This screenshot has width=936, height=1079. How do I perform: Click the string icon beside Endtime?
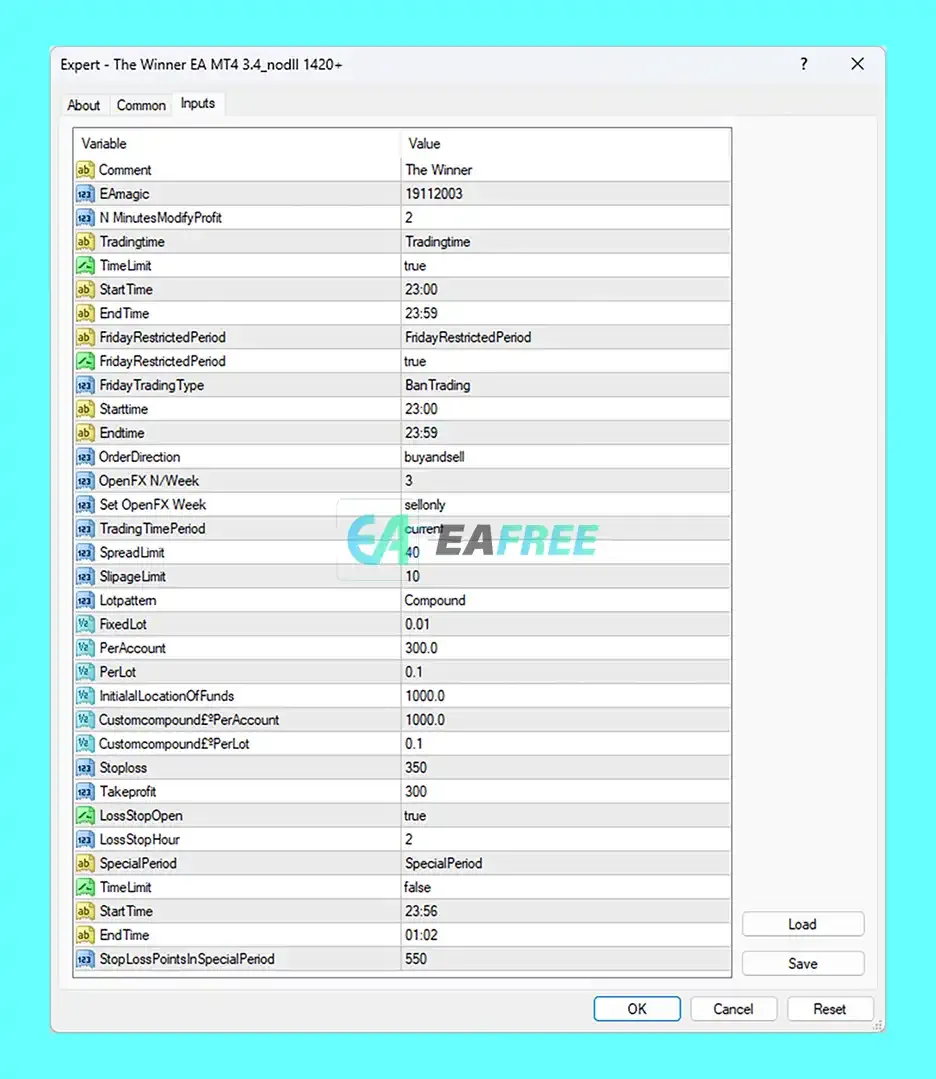85,433
